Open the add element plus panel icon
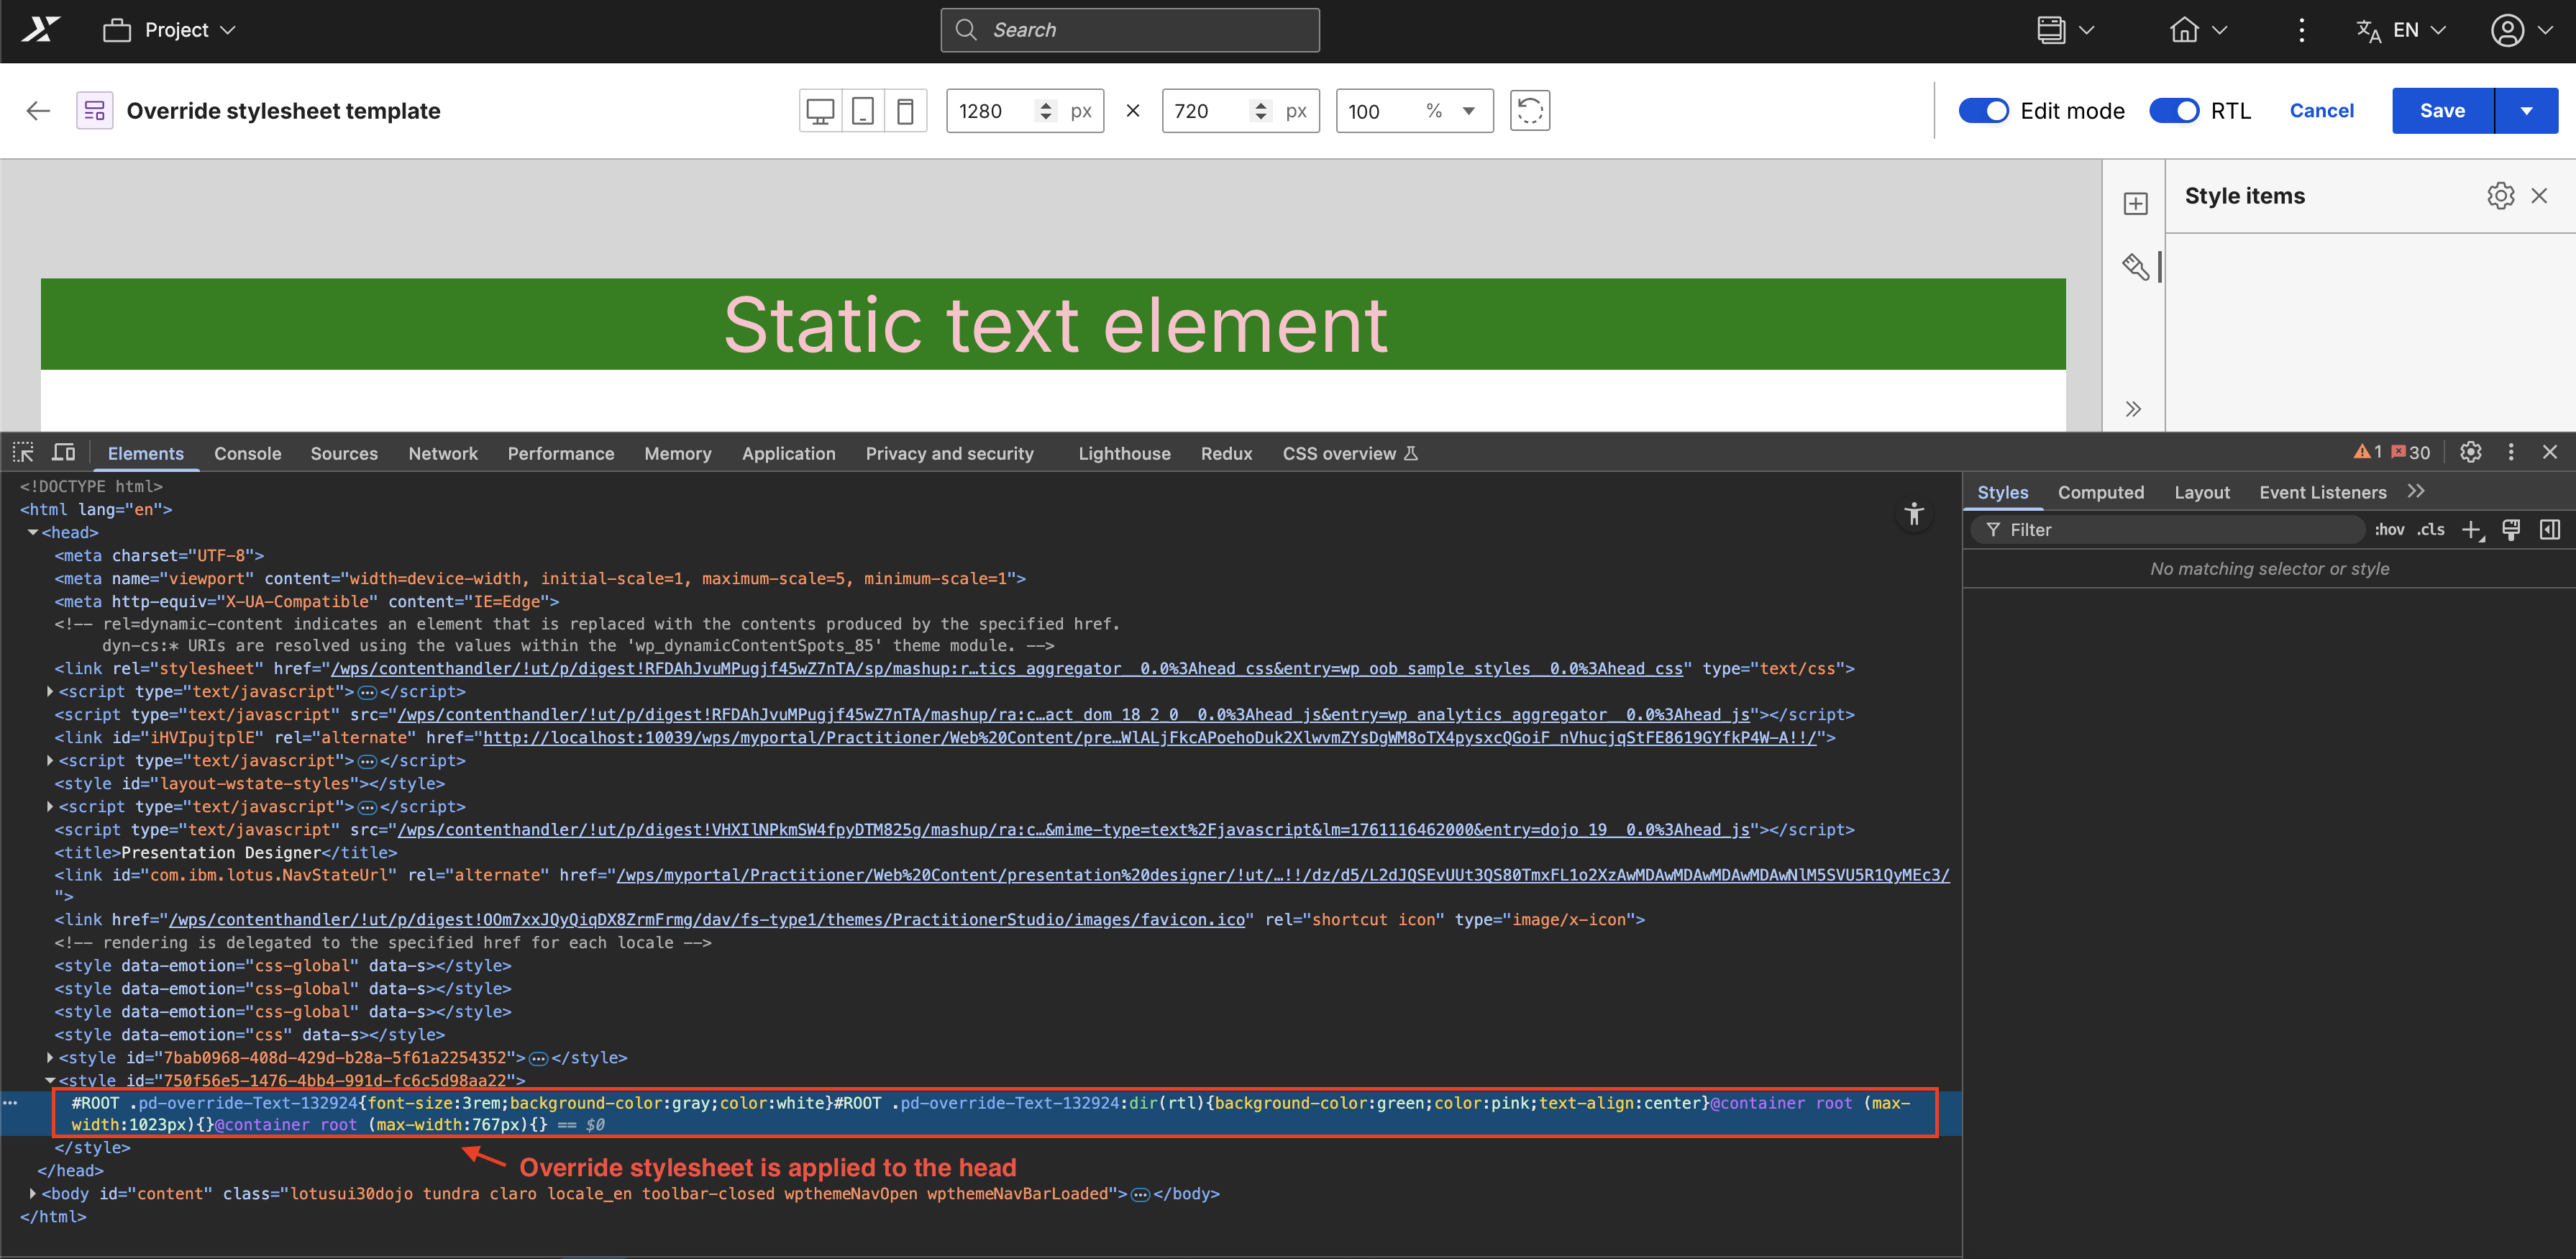This screenshot has width=2576, height=1259. [x=2135, y=204]
